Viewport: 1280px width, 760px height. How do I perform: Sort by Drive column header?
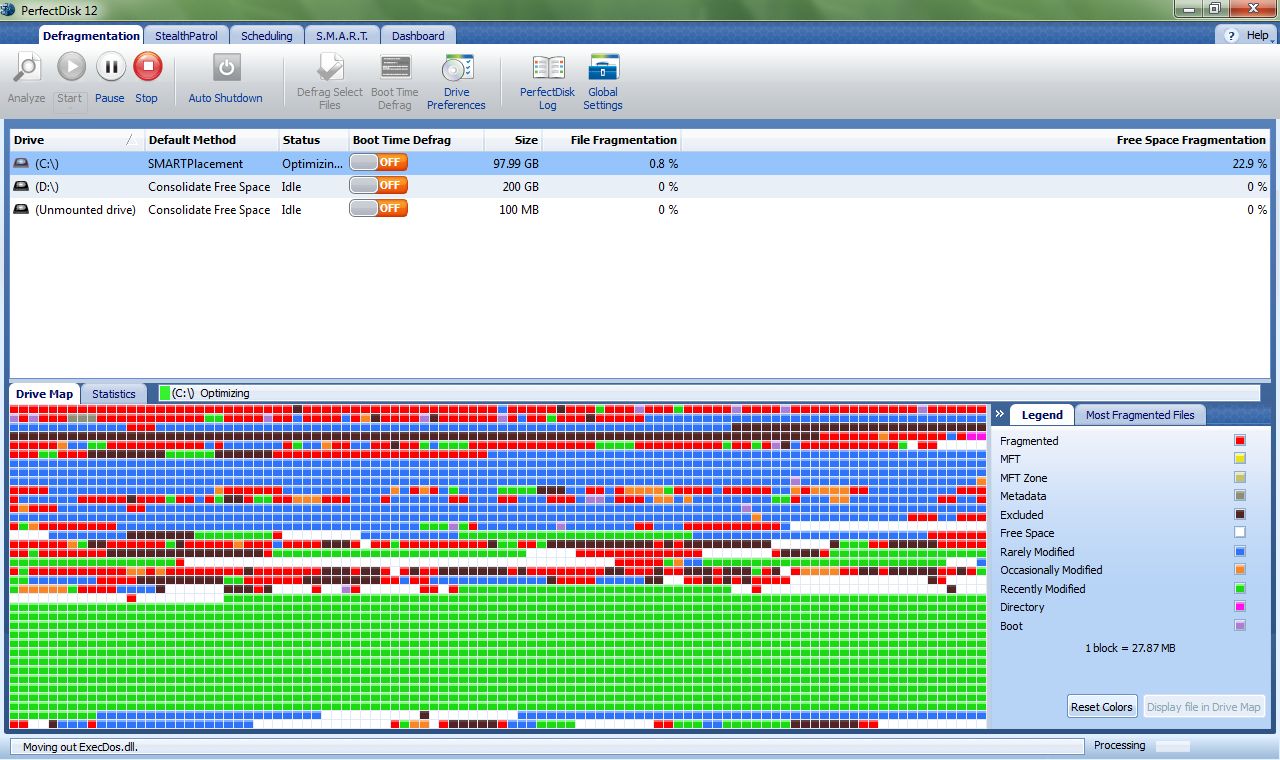(76, 140)
